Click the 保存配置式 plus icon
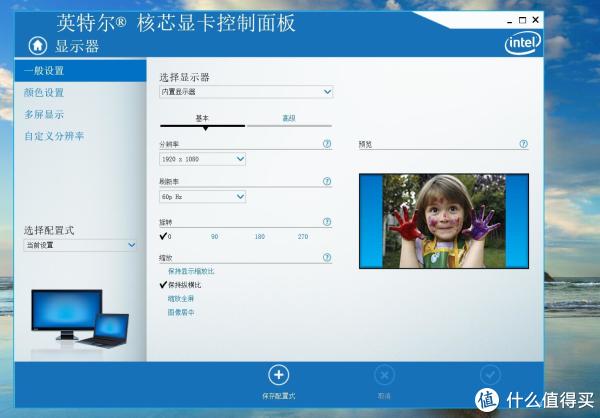The width and height of the screenshot is (600, 418). click(279, 375)
